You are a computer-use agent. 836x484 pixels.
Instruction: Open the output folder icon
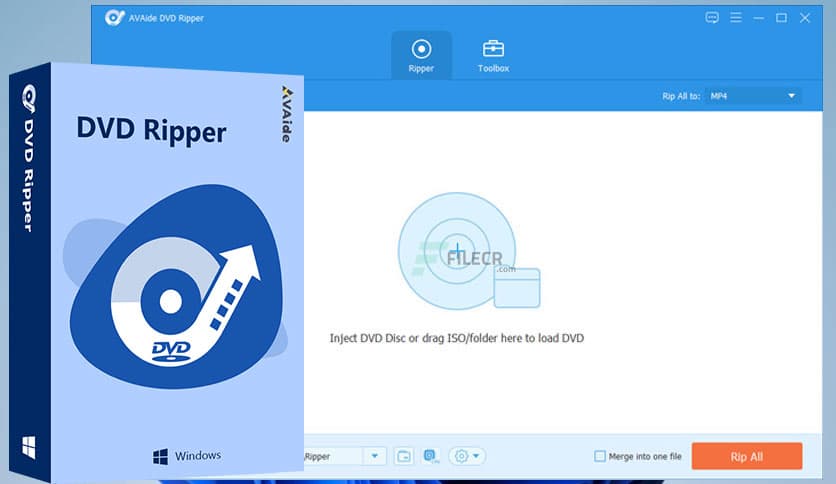pyautogui.click(x=404, y=456)
